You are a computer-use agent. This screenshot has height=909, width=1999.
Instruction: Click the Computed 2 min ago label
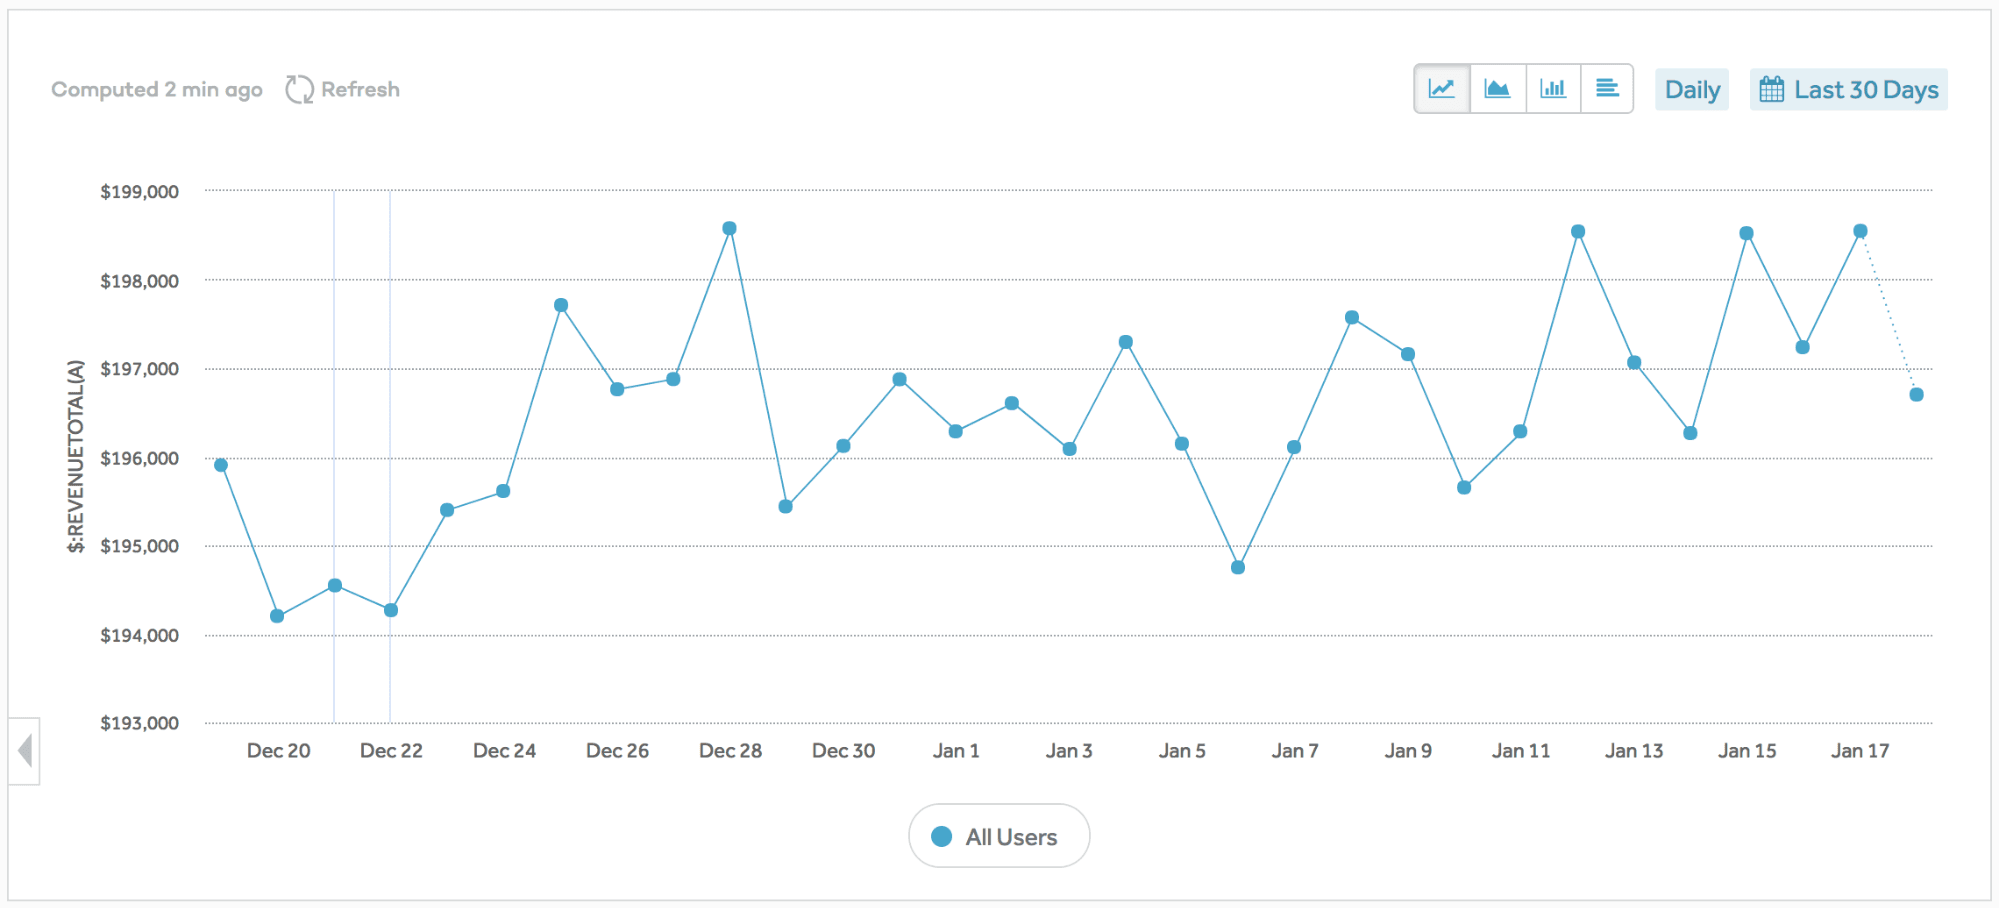(x=157, y=90)
